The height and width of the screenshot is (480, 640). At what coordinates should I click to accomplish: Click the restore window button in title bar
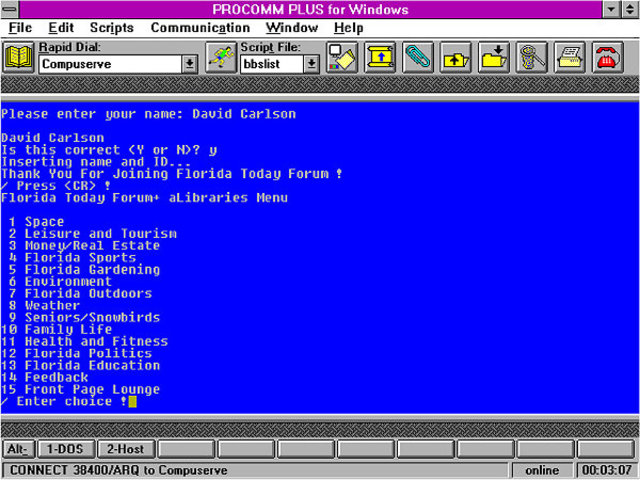tap(630, 9)
